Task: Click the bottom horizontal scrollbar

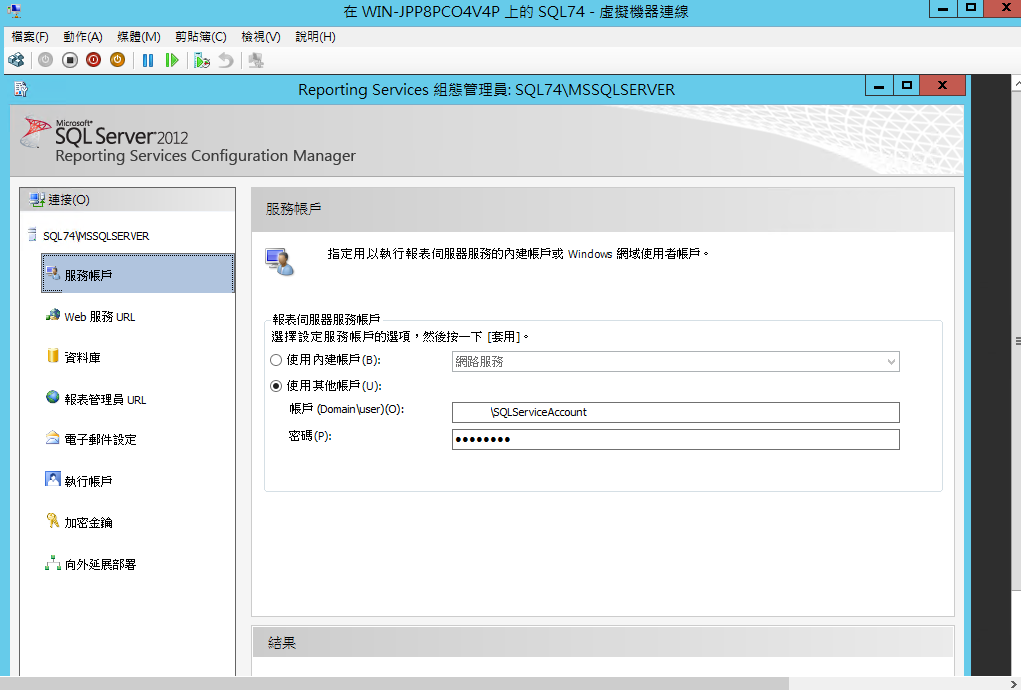Action: tap(395, 683)
